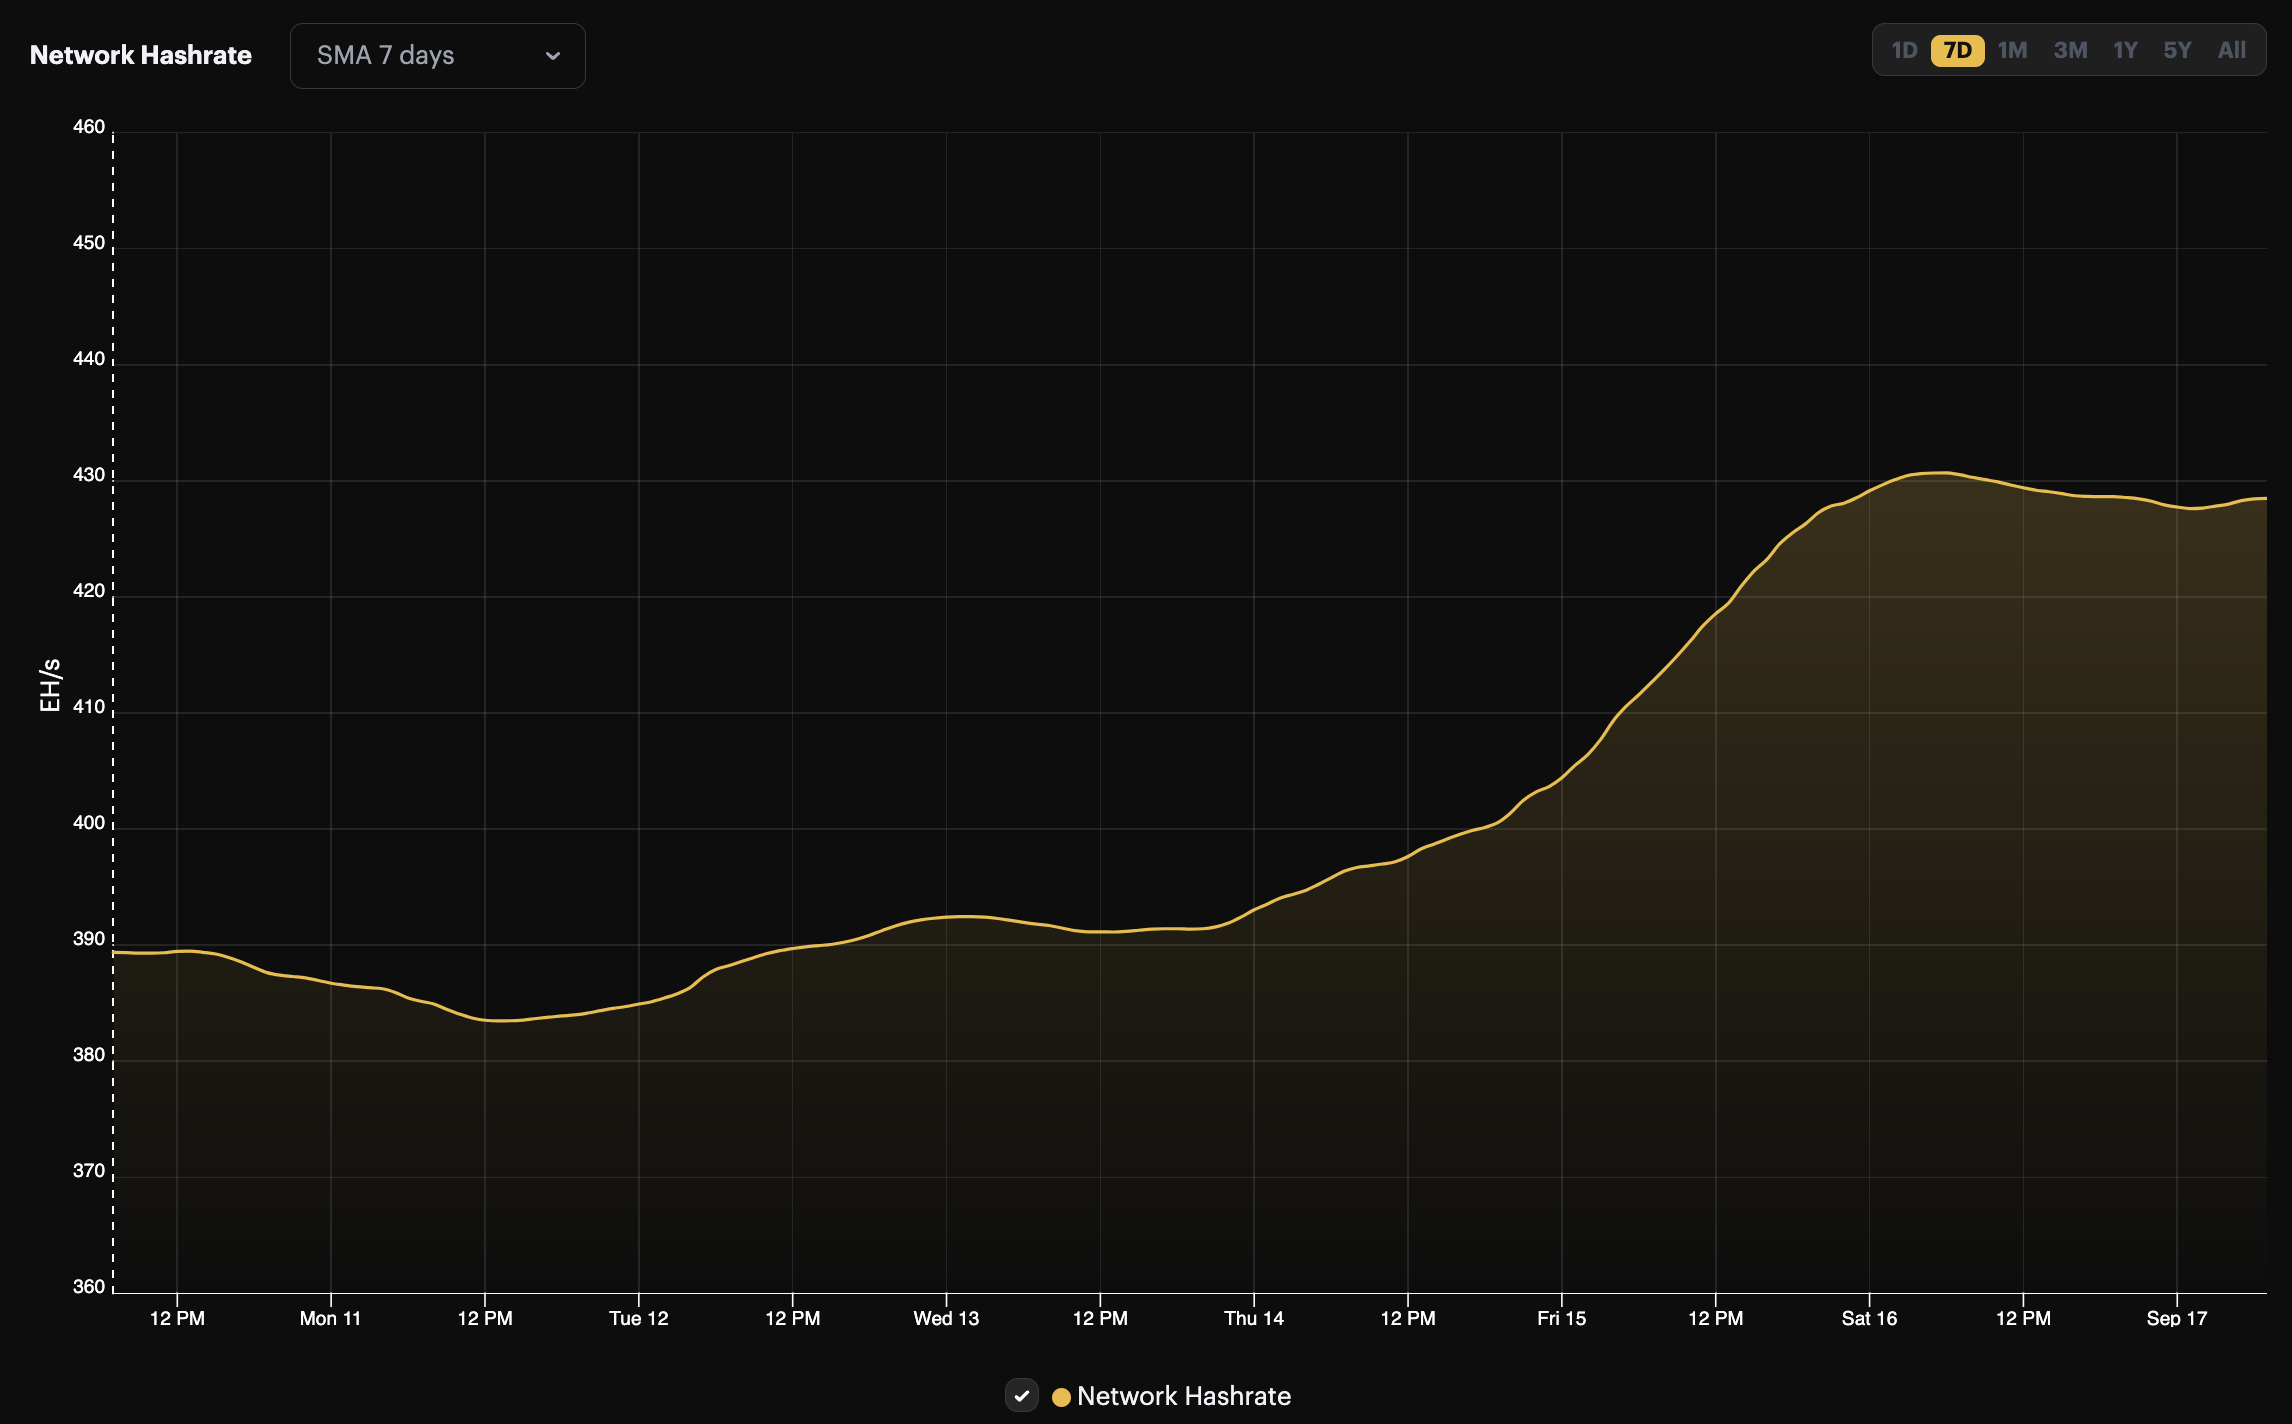Screen dimensions: 2292x1424
Task: Click the Network Hashrate chart title
Action: [140, 55]
